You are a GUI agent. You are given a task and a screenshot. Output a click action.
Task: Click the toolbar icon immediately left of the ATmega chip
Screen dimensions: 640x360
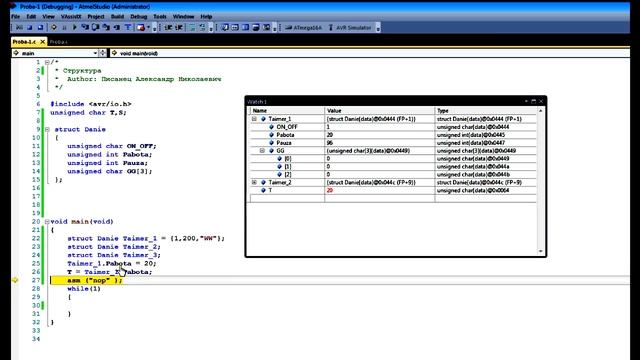click(x=267, y=27)
